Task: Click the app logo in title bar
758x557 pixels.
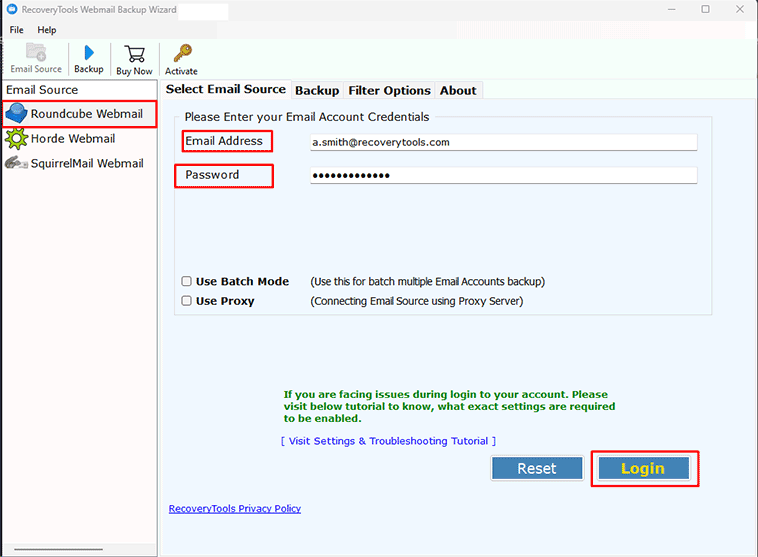Action: 12,9
